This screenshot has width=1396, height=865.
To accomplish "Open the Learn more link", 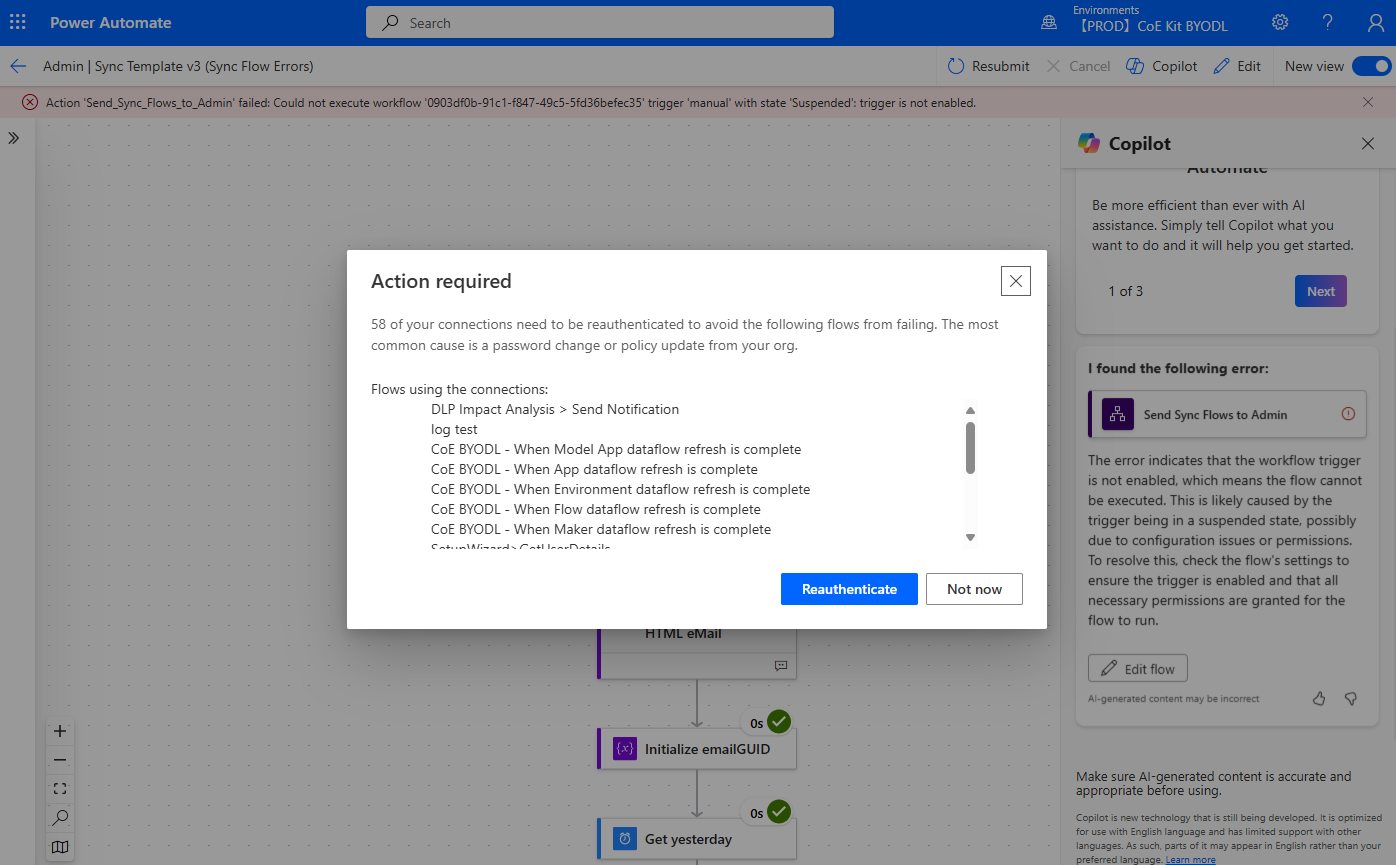I will coord(1190,860).
